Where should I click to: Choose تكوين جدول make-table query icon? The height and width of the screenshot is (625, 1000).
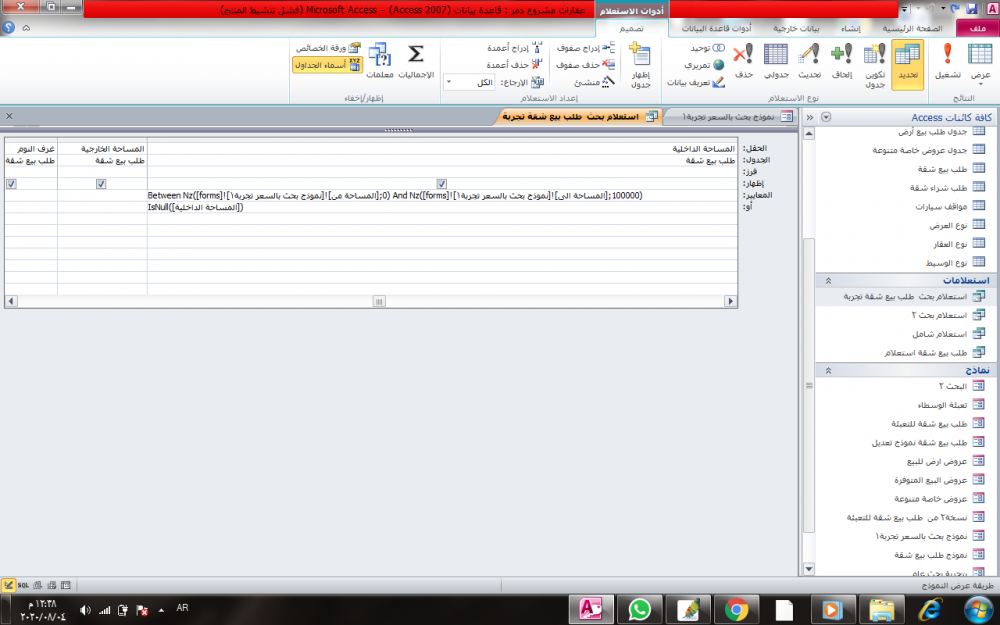[x=874, y=66]
